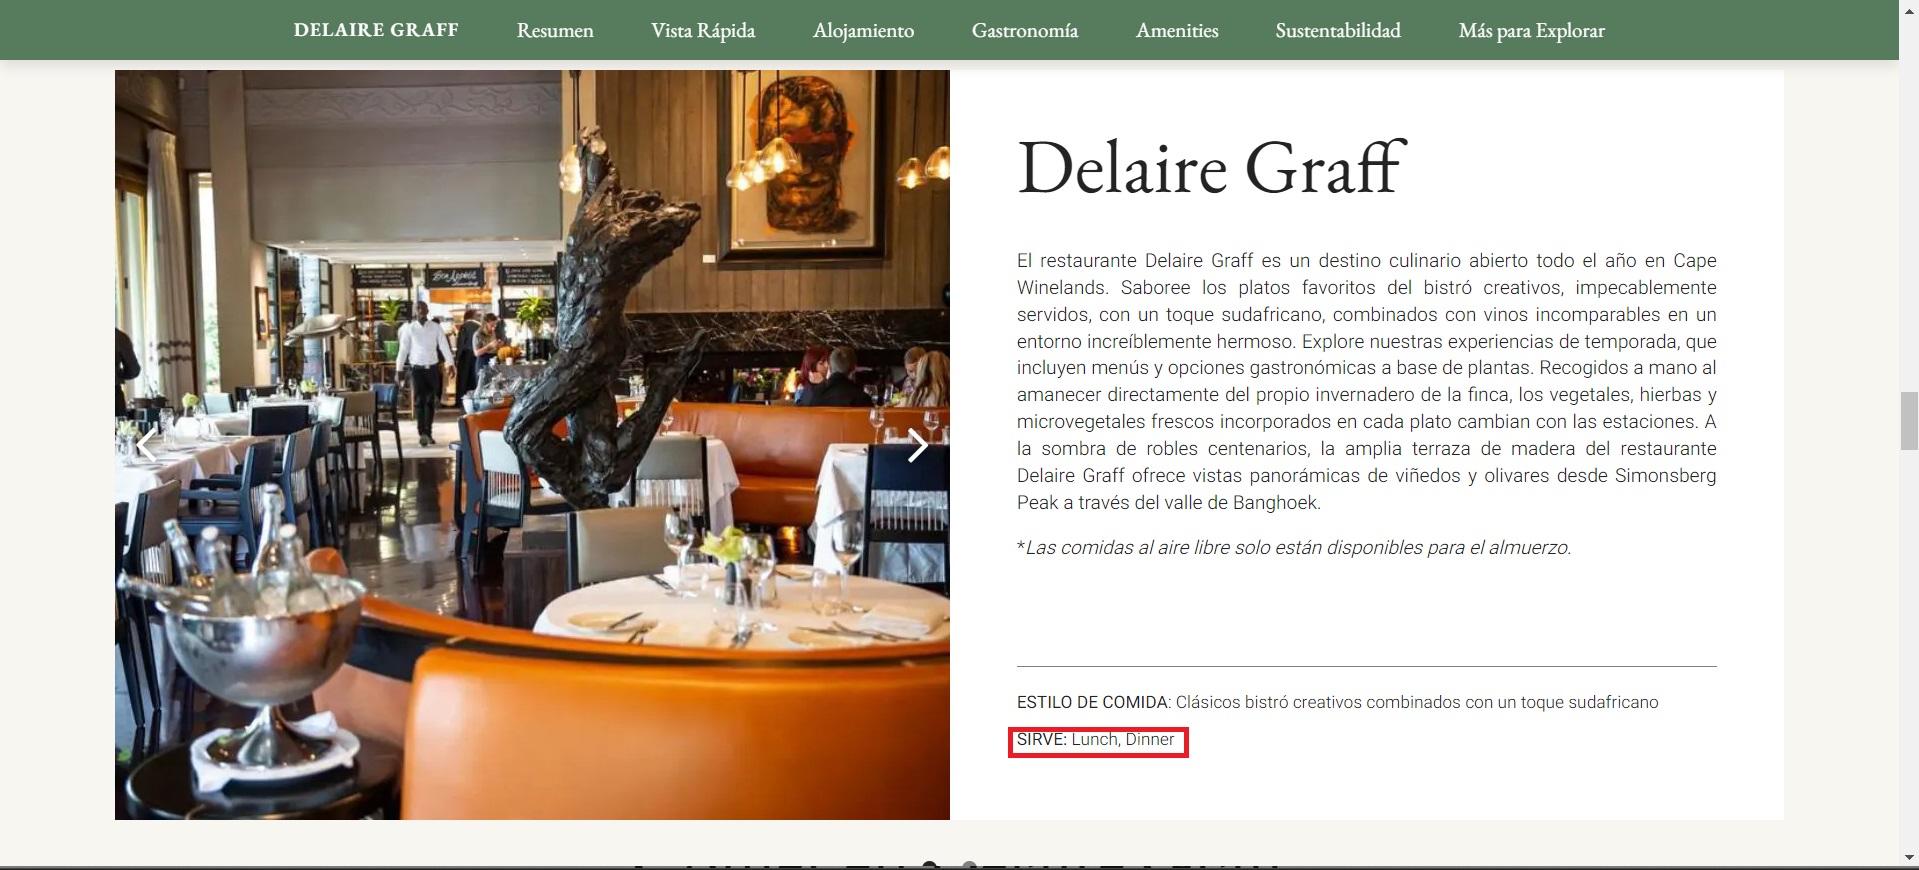This screenshot has width=1919, height=870.
Task: Click the restaurant interior photo
Action: [x=532, y=445]
